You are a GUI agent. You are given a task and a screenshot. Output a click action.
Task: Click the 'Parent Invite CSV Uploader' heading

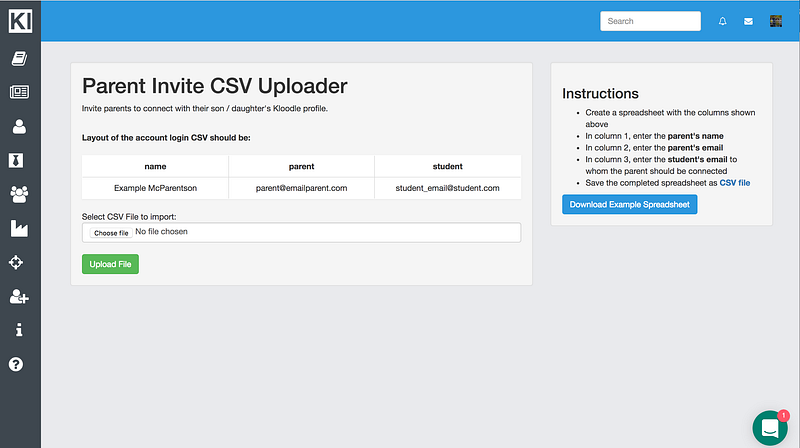click(x=215, y=86)
